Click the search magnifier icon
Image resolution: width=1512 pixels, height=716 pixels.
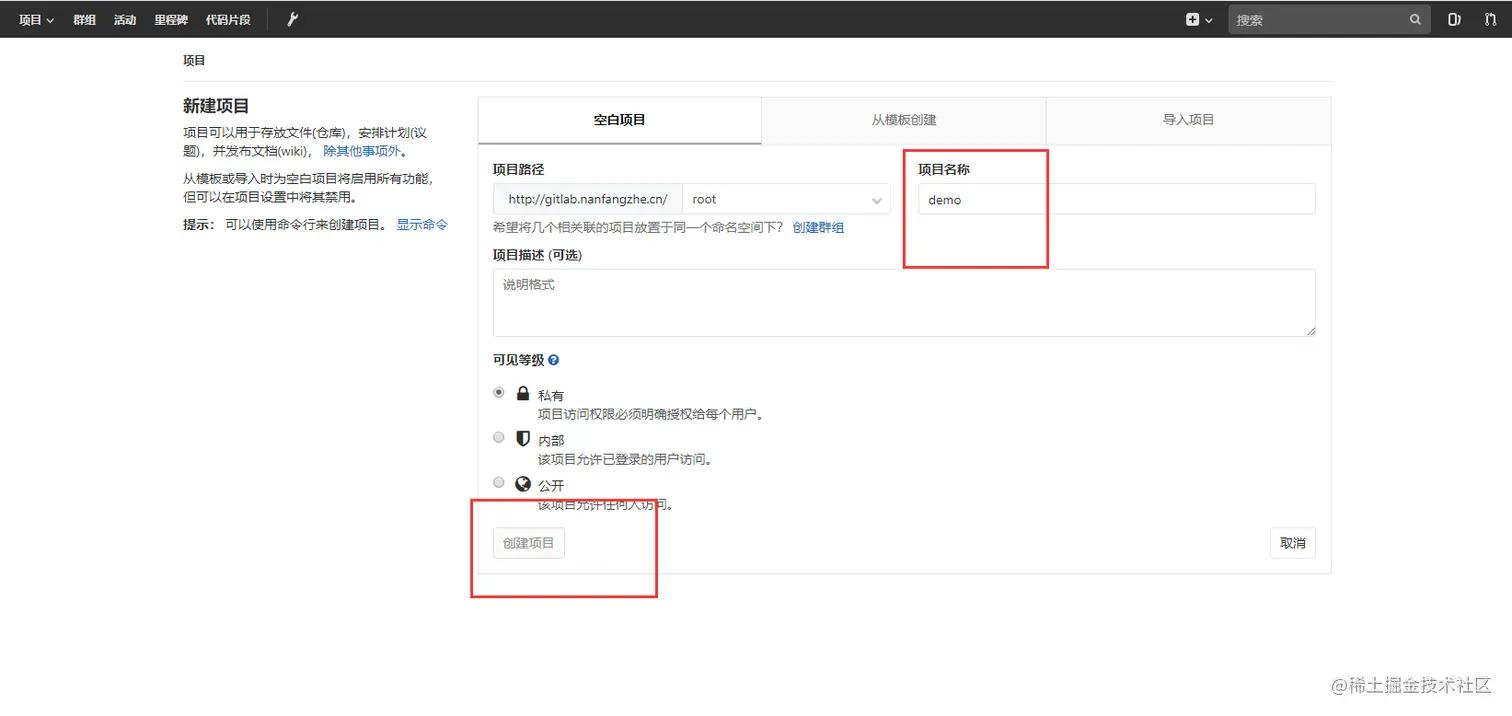pyautogui.click(x=1415, y=19)
